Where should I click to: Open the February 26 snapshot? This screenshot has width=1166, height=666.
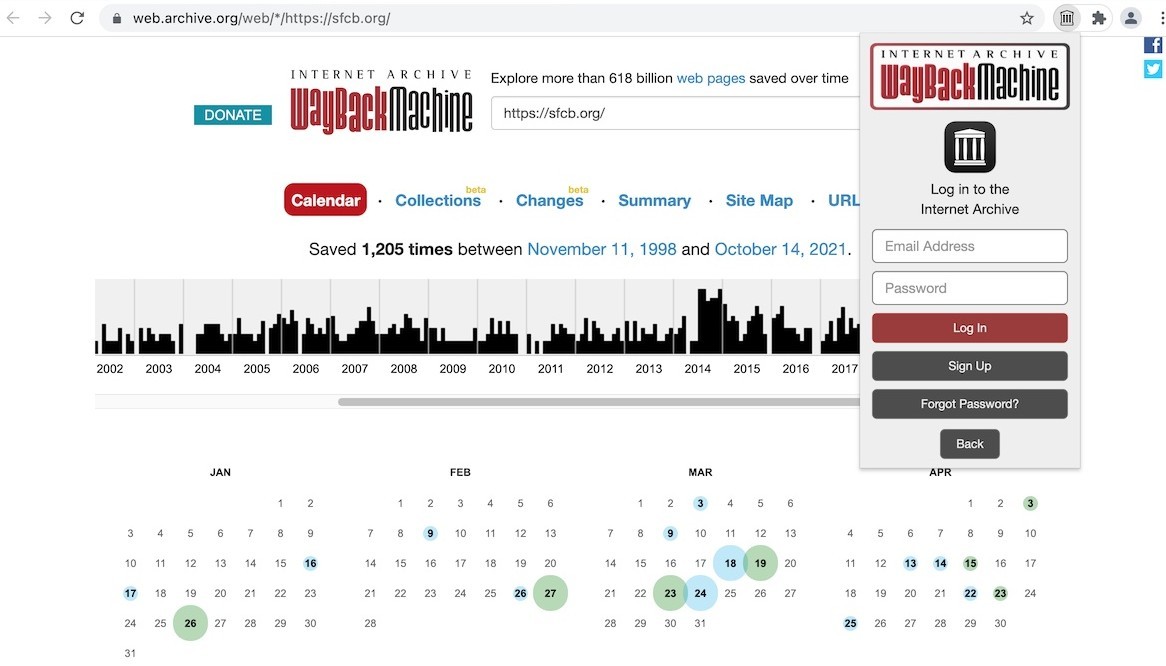[x=520, y=593]
